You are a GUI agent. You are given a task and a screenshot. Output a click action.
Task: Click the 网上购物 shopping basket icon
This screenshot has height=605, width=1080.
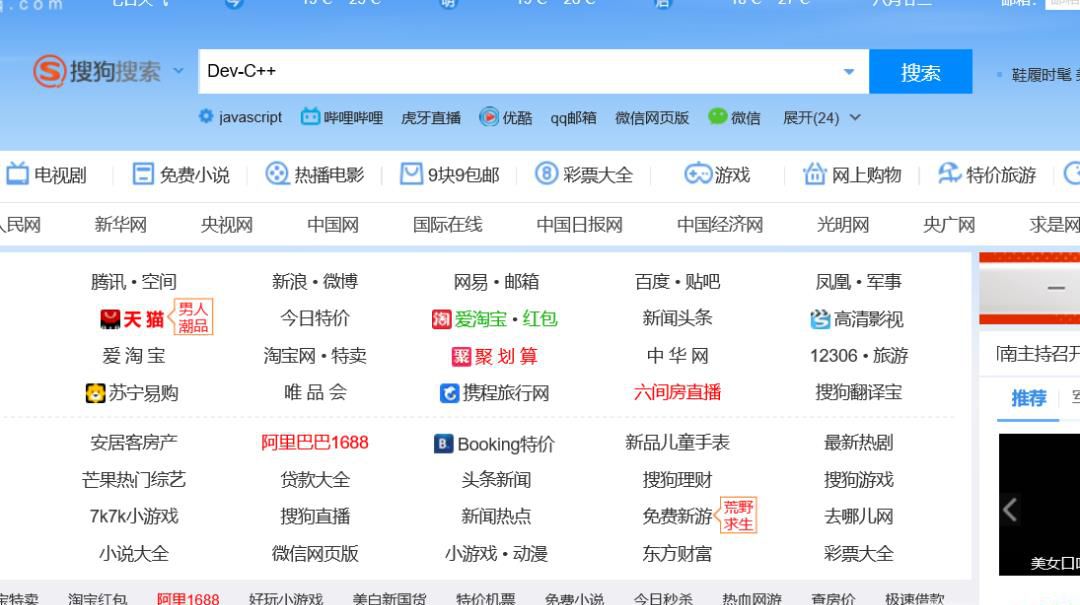point(814,175)
